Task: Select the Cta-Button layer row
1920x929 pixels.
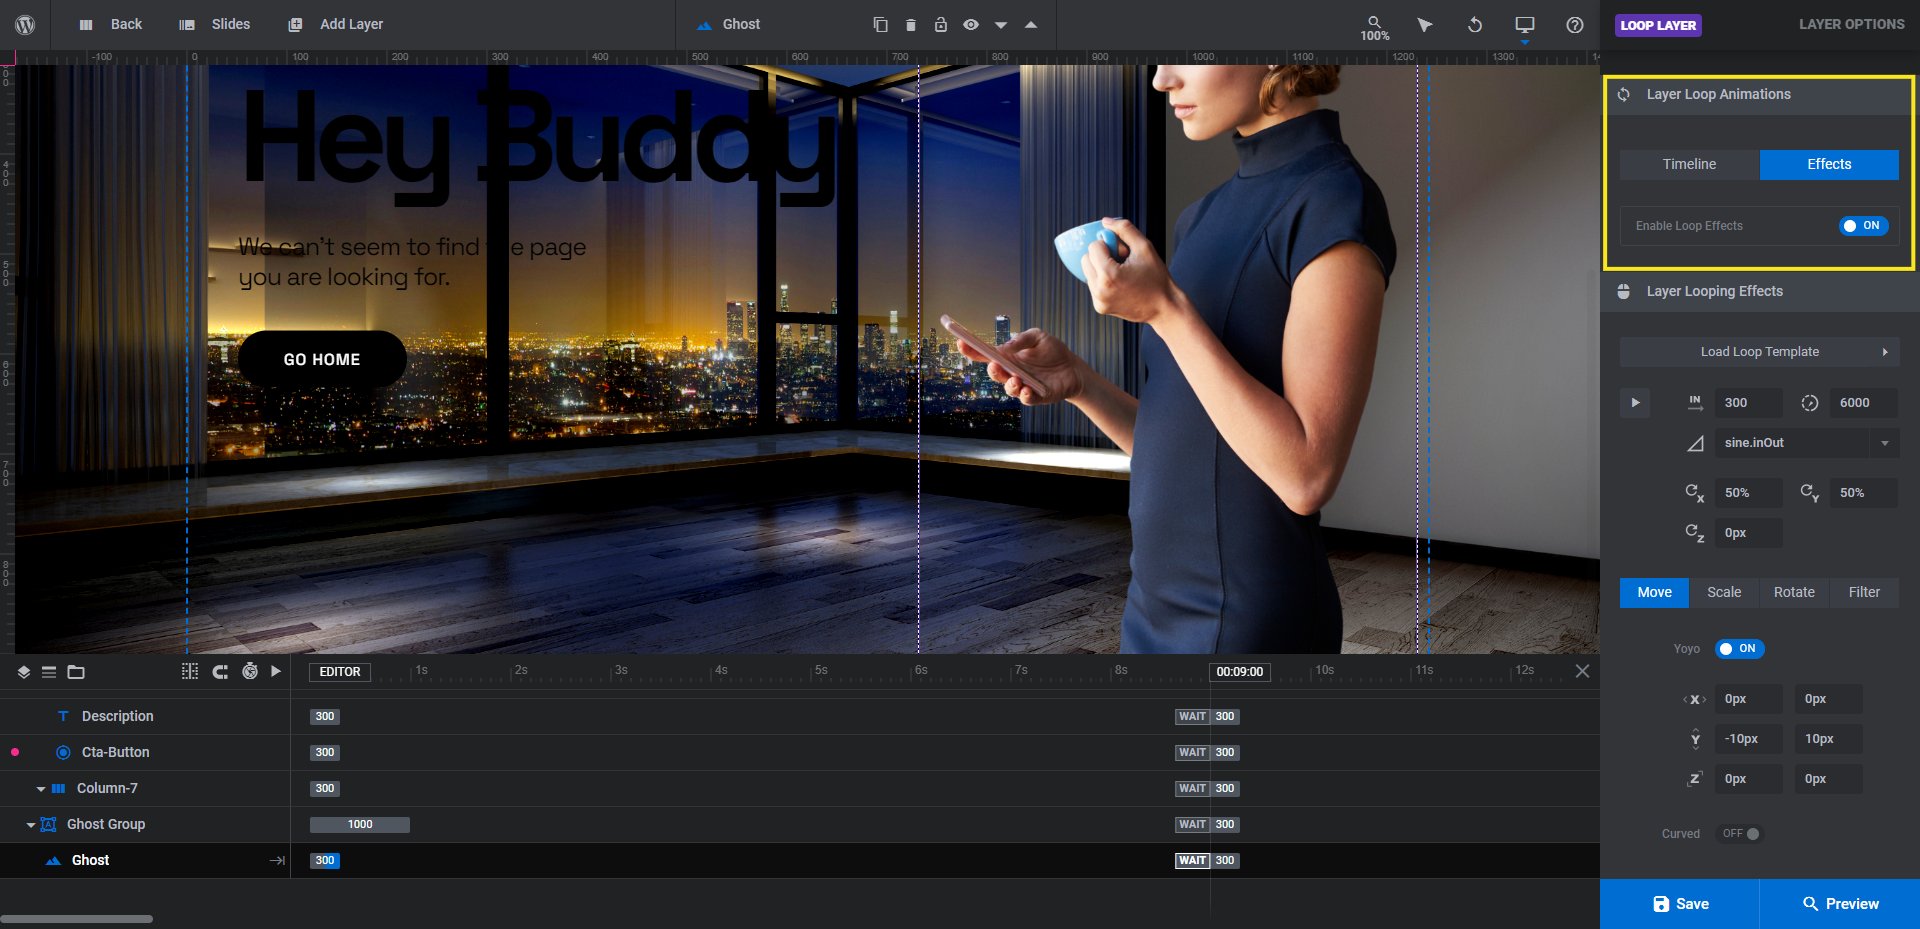Action: coord(145,753)
